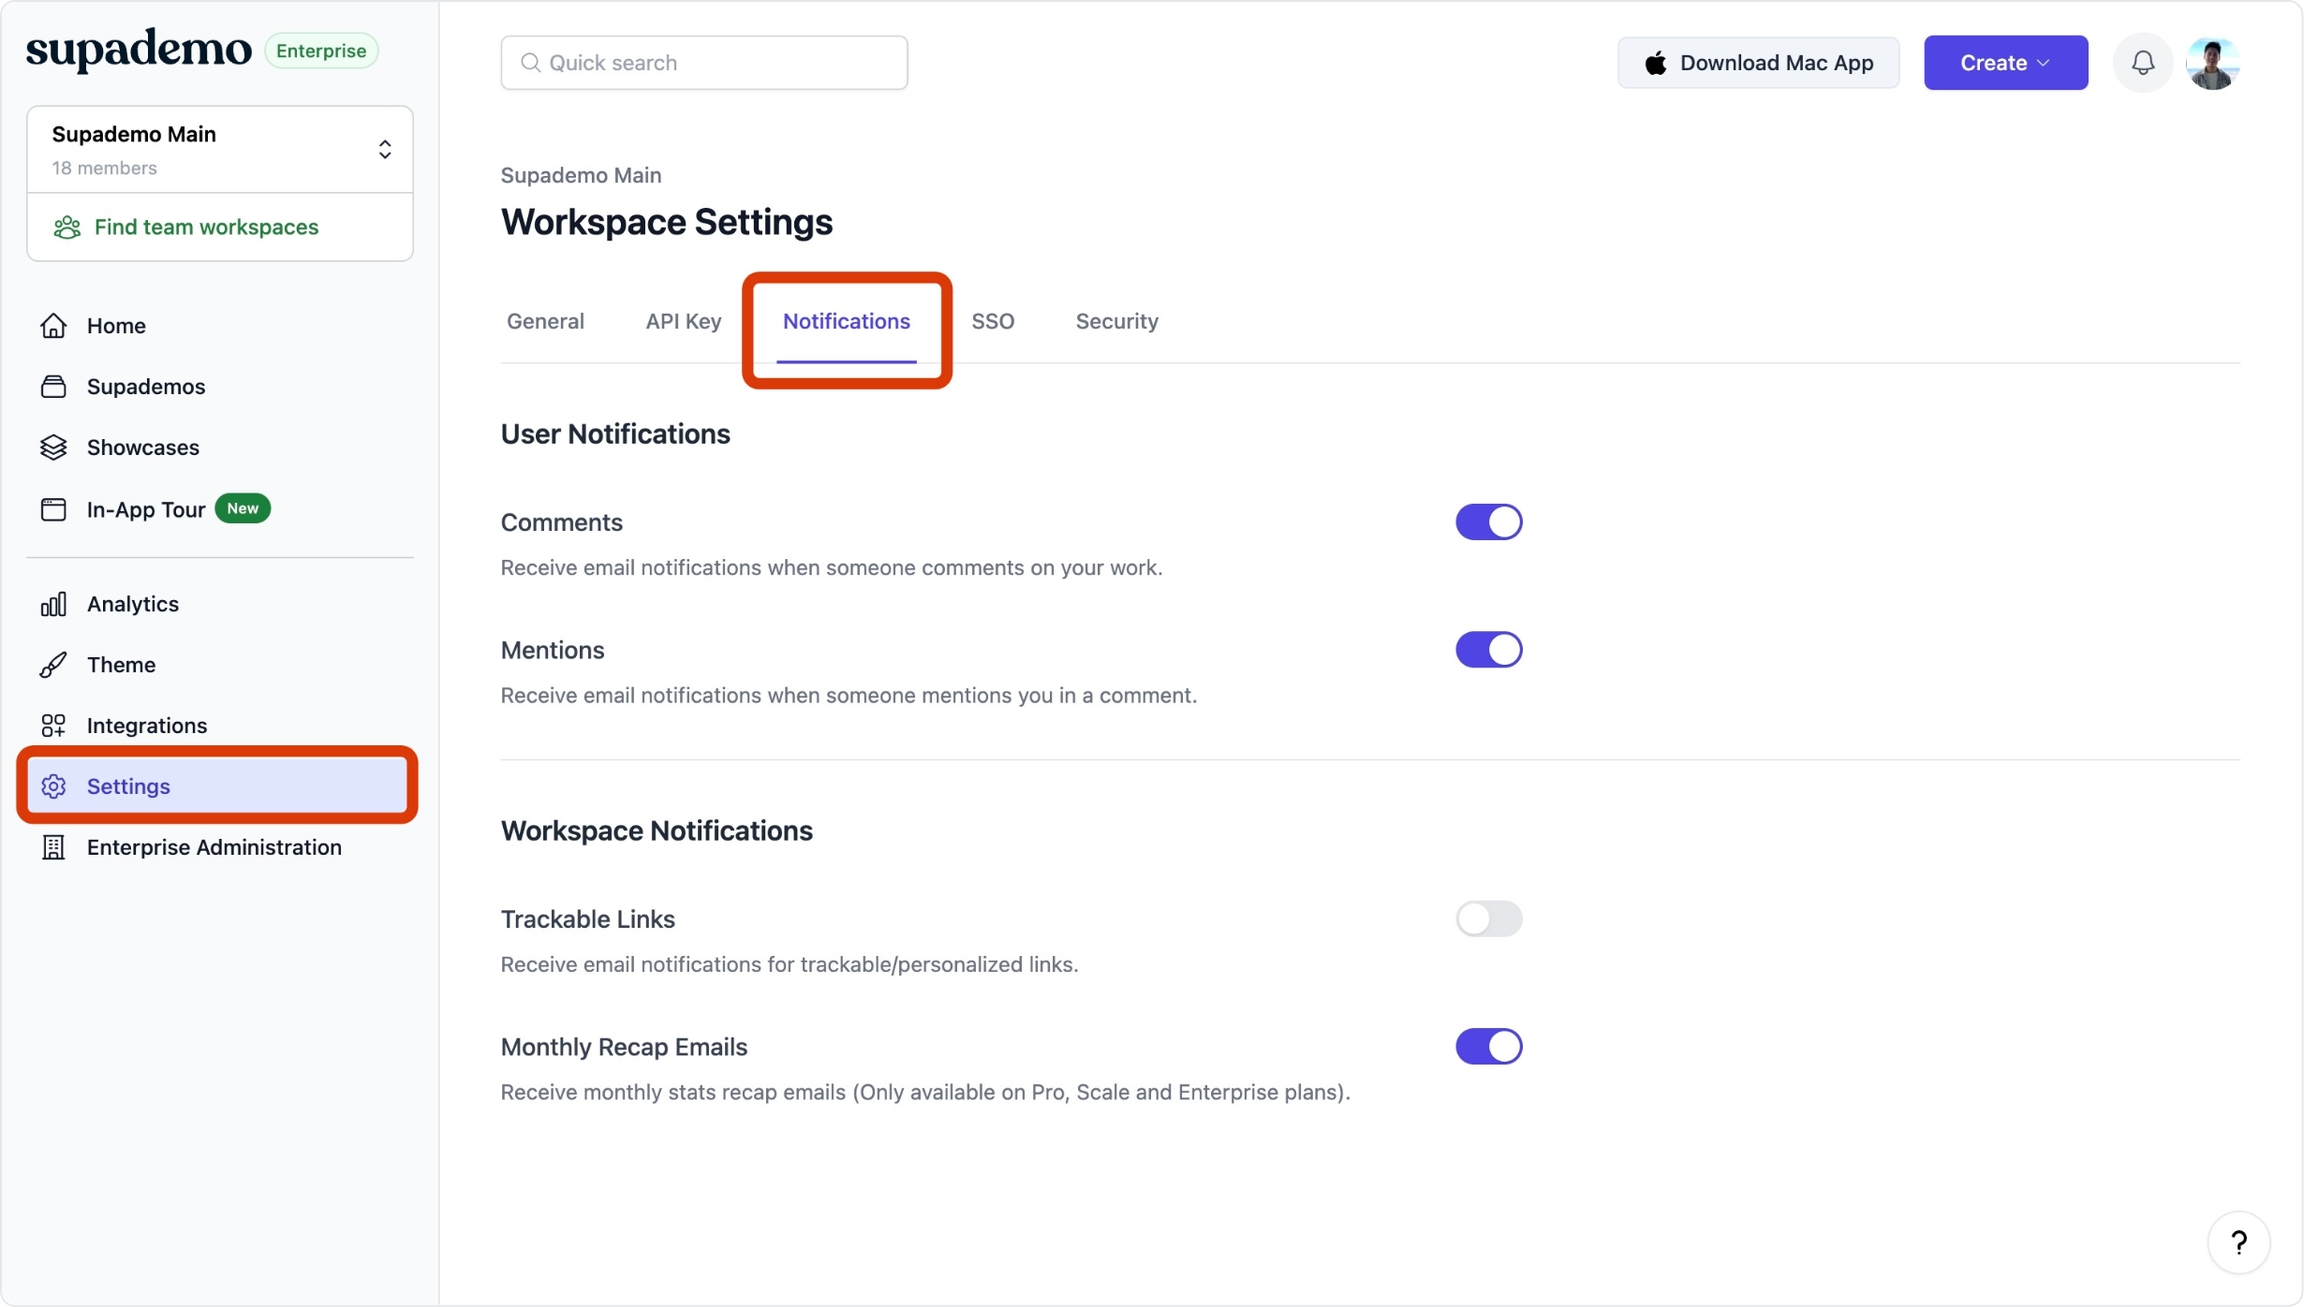Click the notification bell icon

[2142, 63]
